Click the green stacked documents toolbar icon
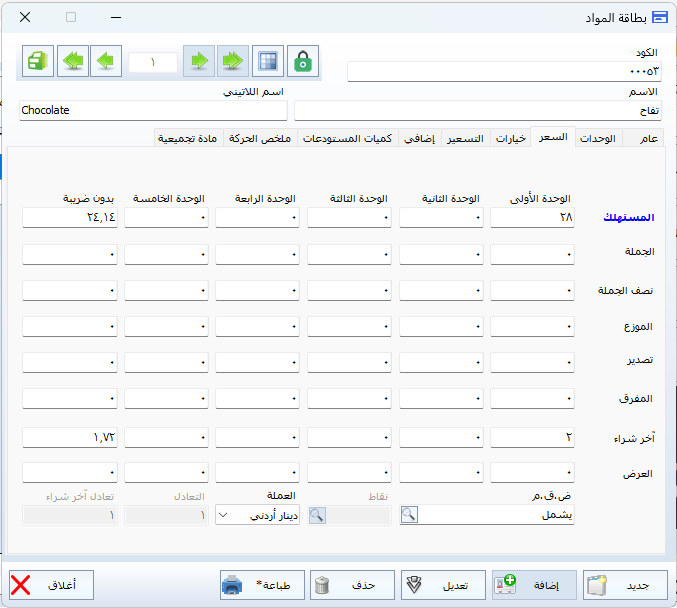The image size is (677, 608). pos(38,61)
